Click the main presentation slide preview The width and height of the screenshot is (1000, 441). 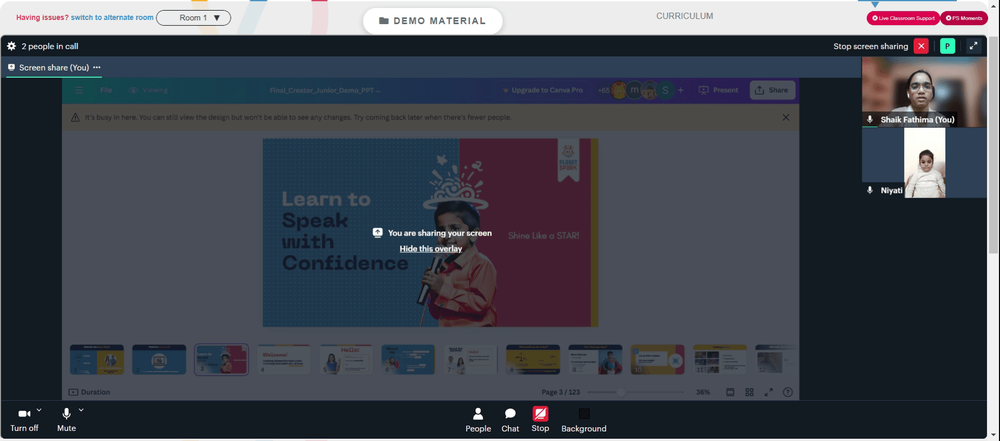[x=430, y=232]
